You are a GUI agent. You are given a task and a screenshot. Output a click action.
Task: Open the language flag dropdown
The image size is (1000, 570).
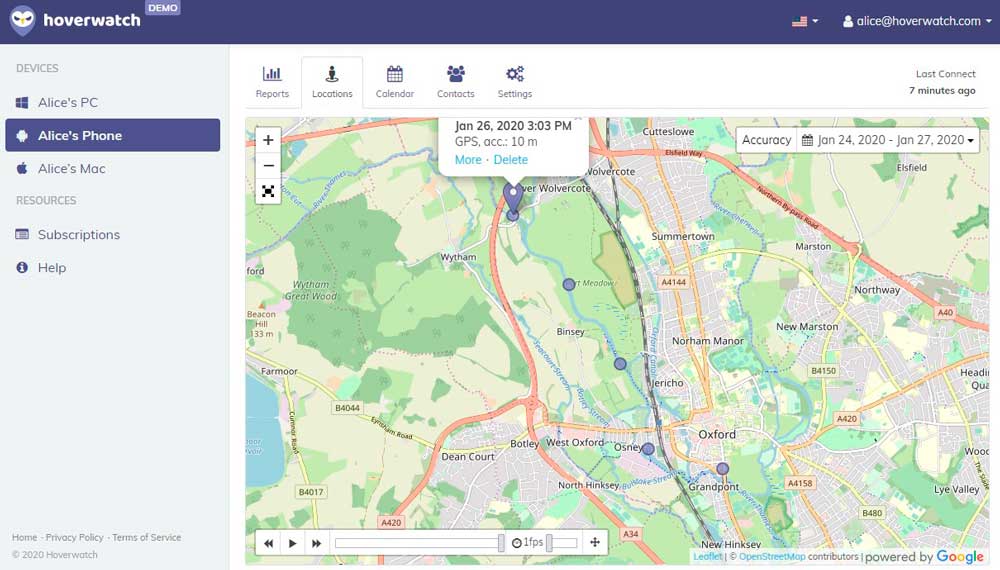(x=805, y=21)
